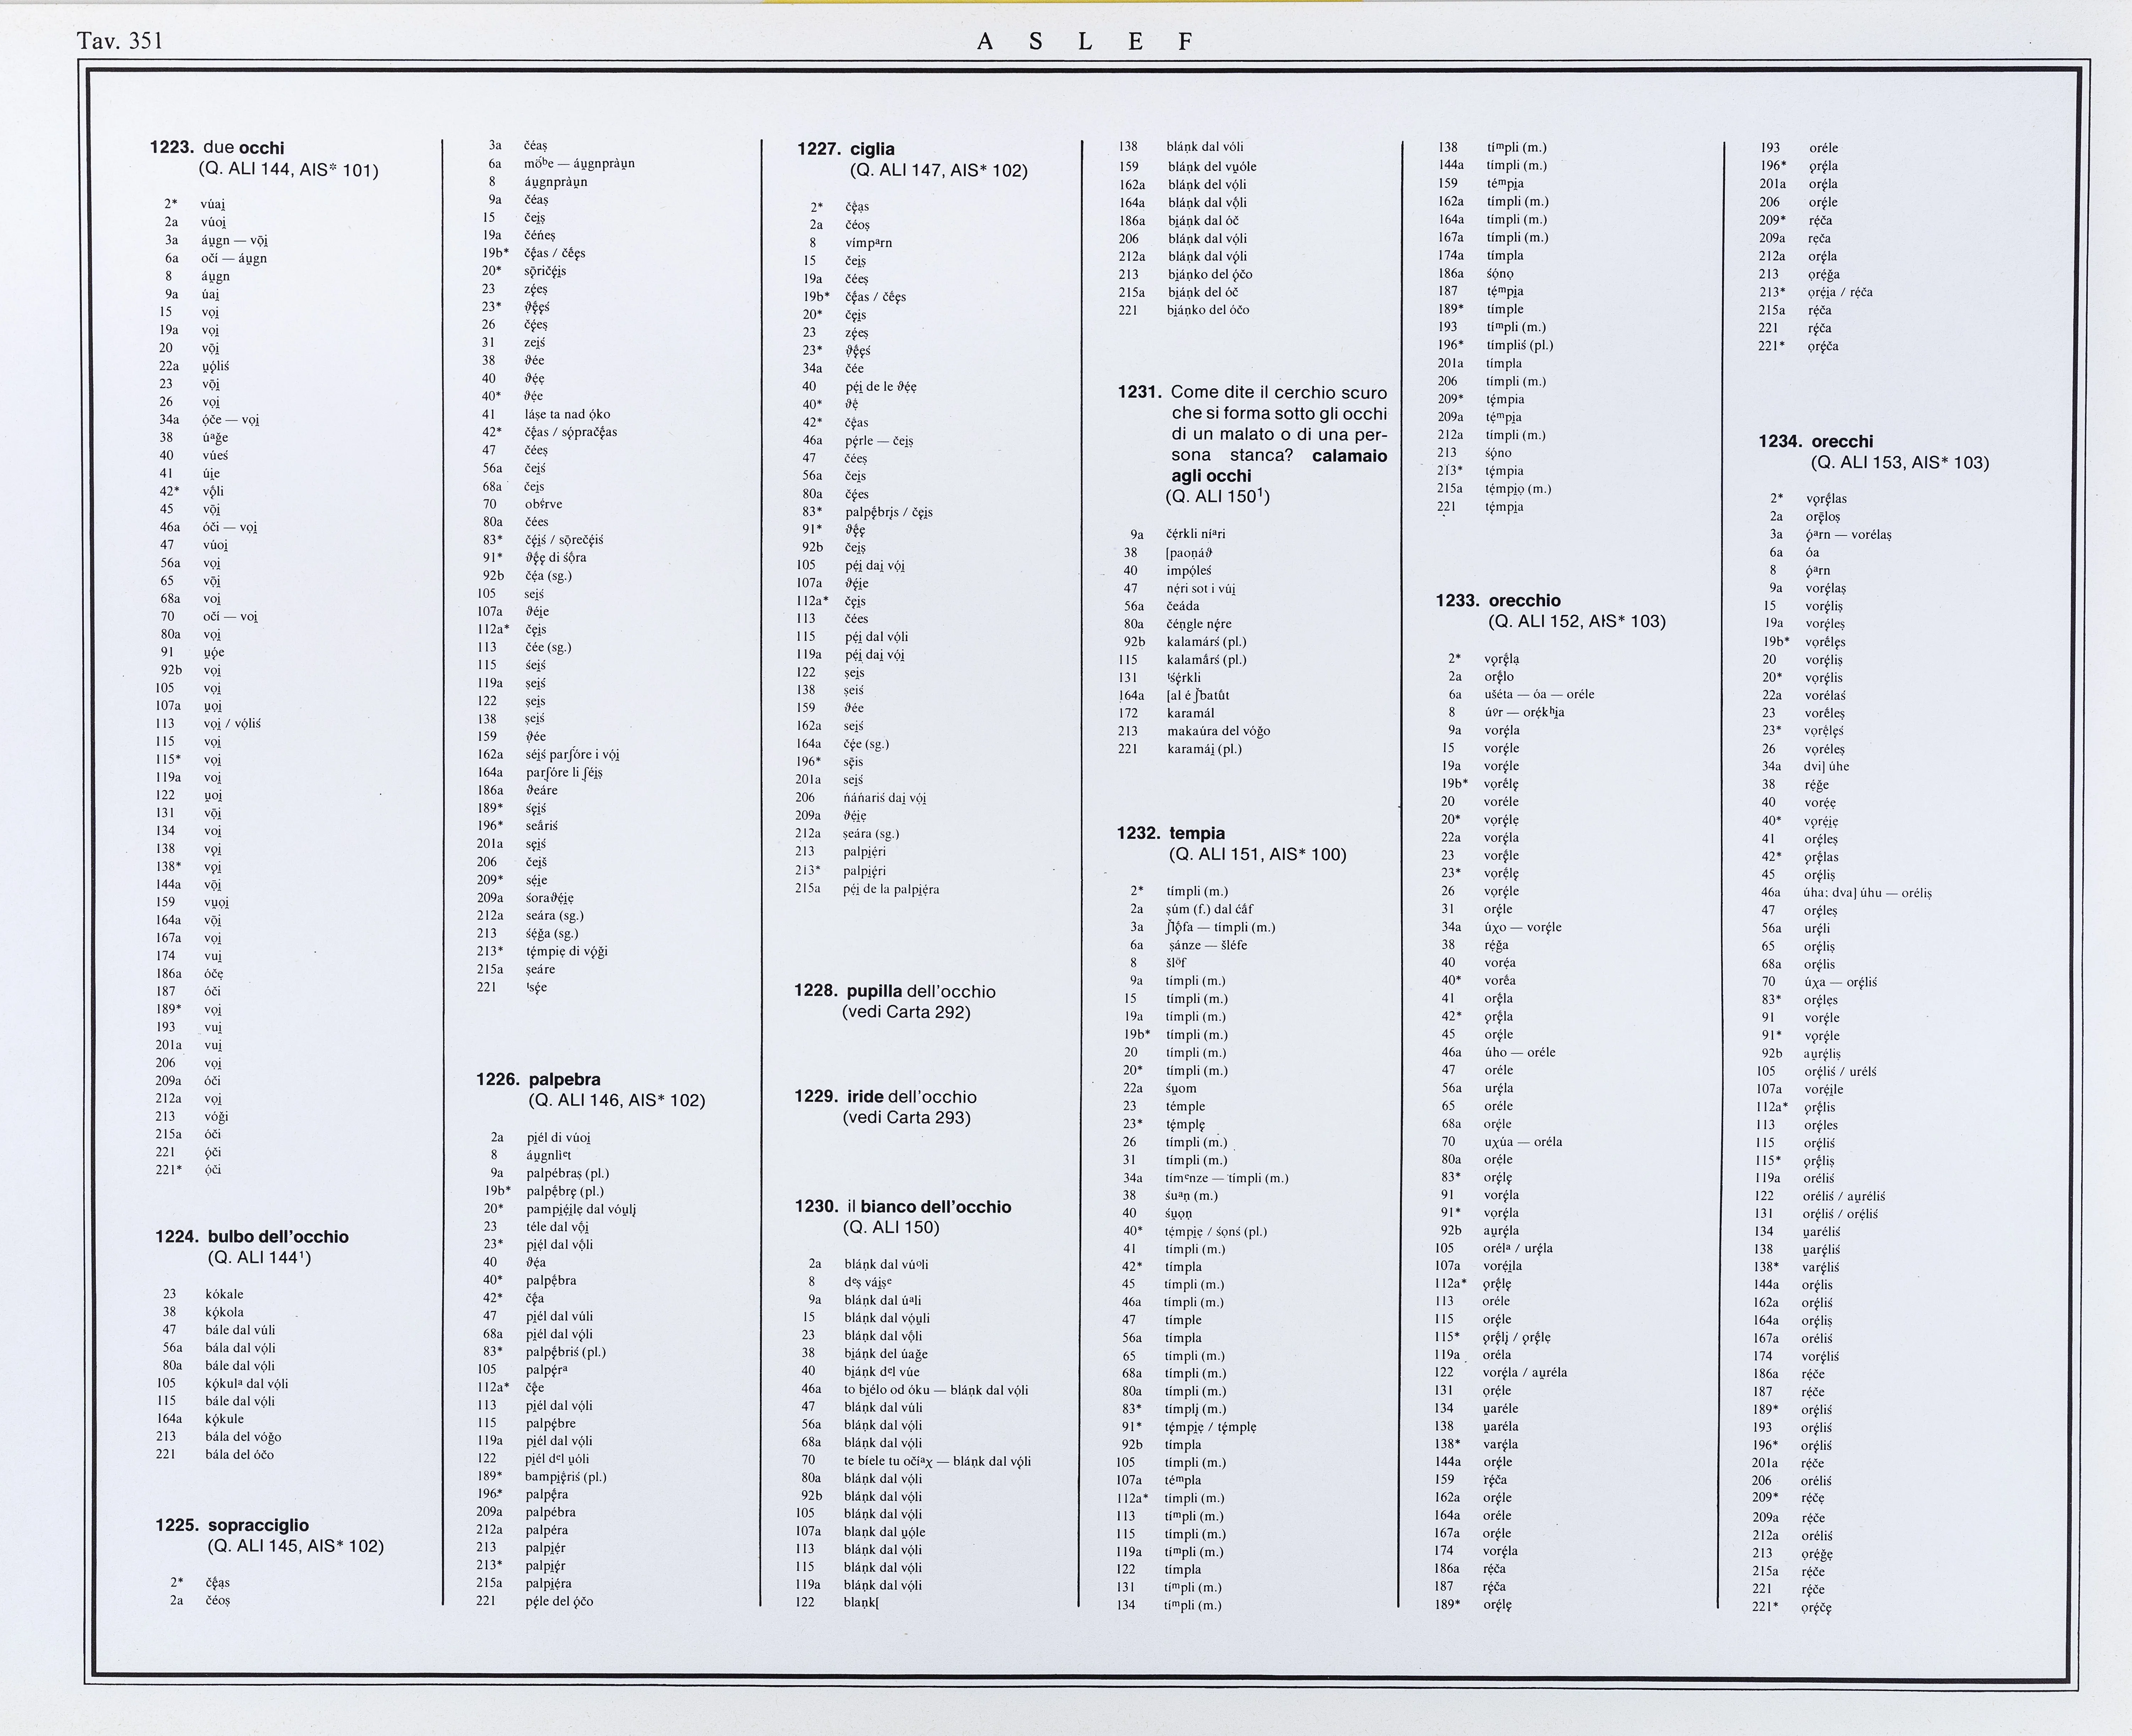Select heading '1234. orecchi'
Viewport: 2132px width, 1736px height.
pyautogui.click(x=1816, y=441)
